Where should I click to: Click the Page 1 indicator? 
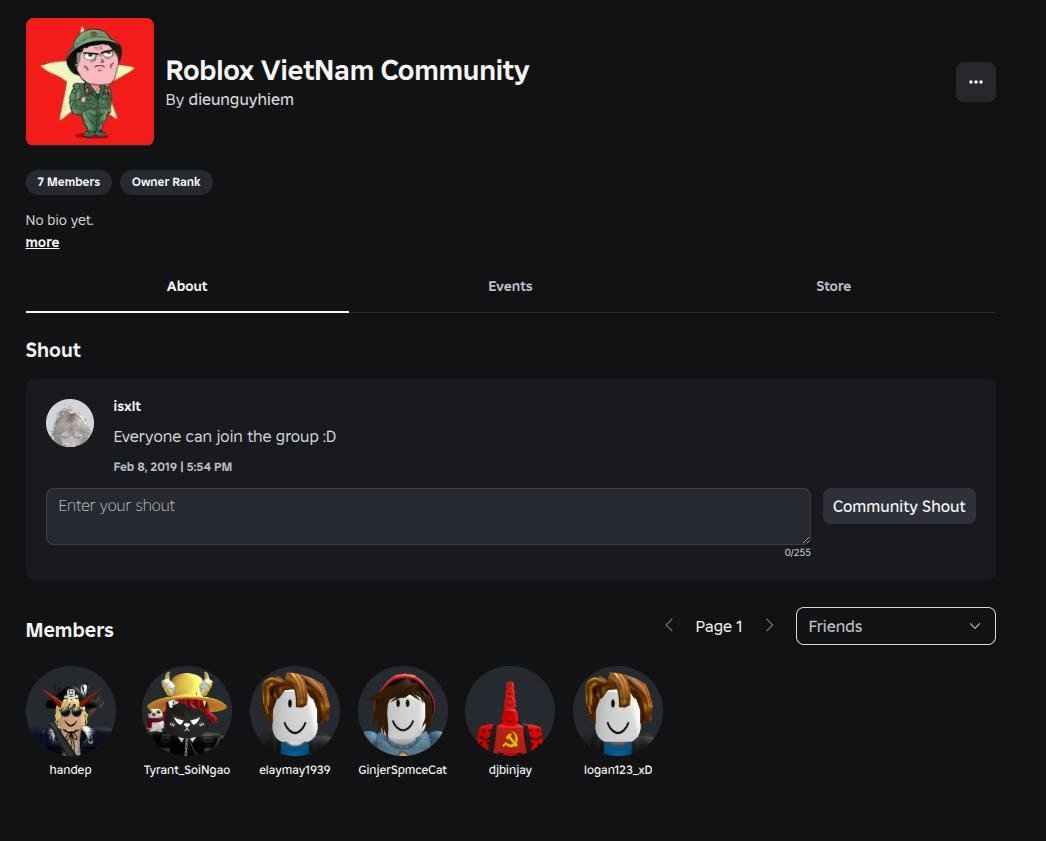[x=719, y=626]
